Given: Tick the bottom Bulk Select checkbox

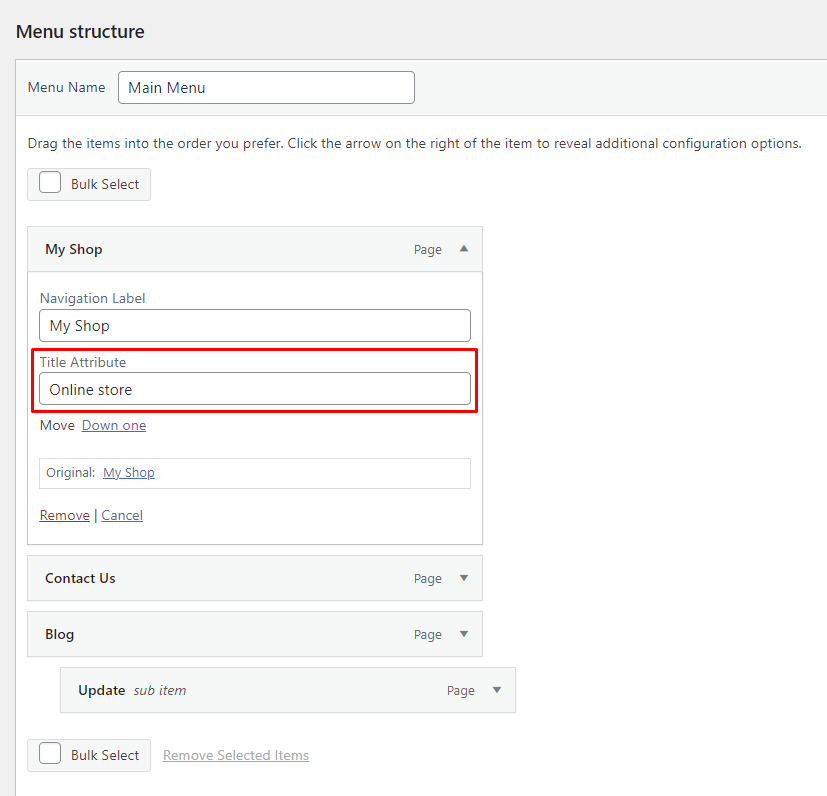Looking at the screenshot, I should [x=50, y=755].
